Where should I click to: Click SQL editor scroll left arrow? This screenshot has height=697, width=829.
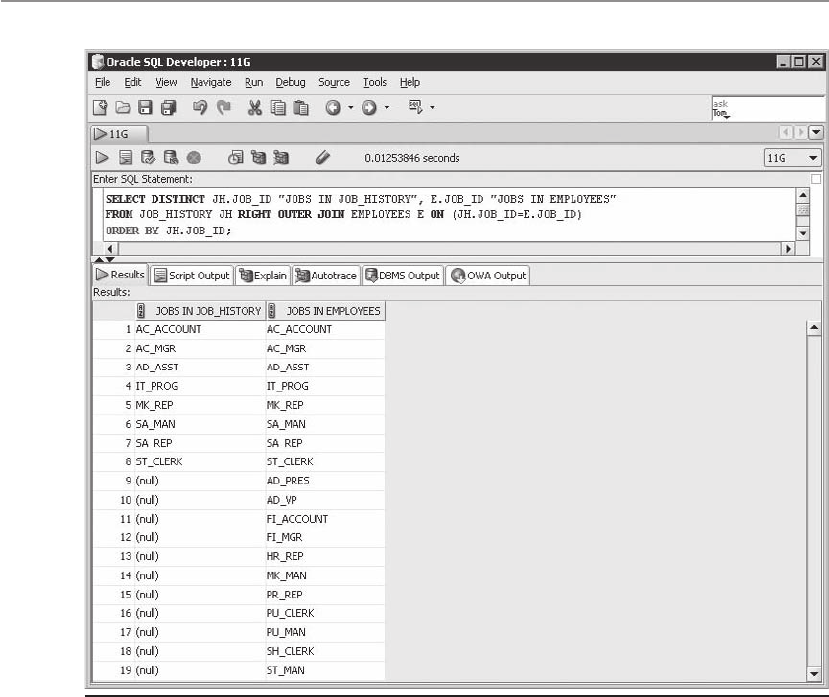(110, 249)
